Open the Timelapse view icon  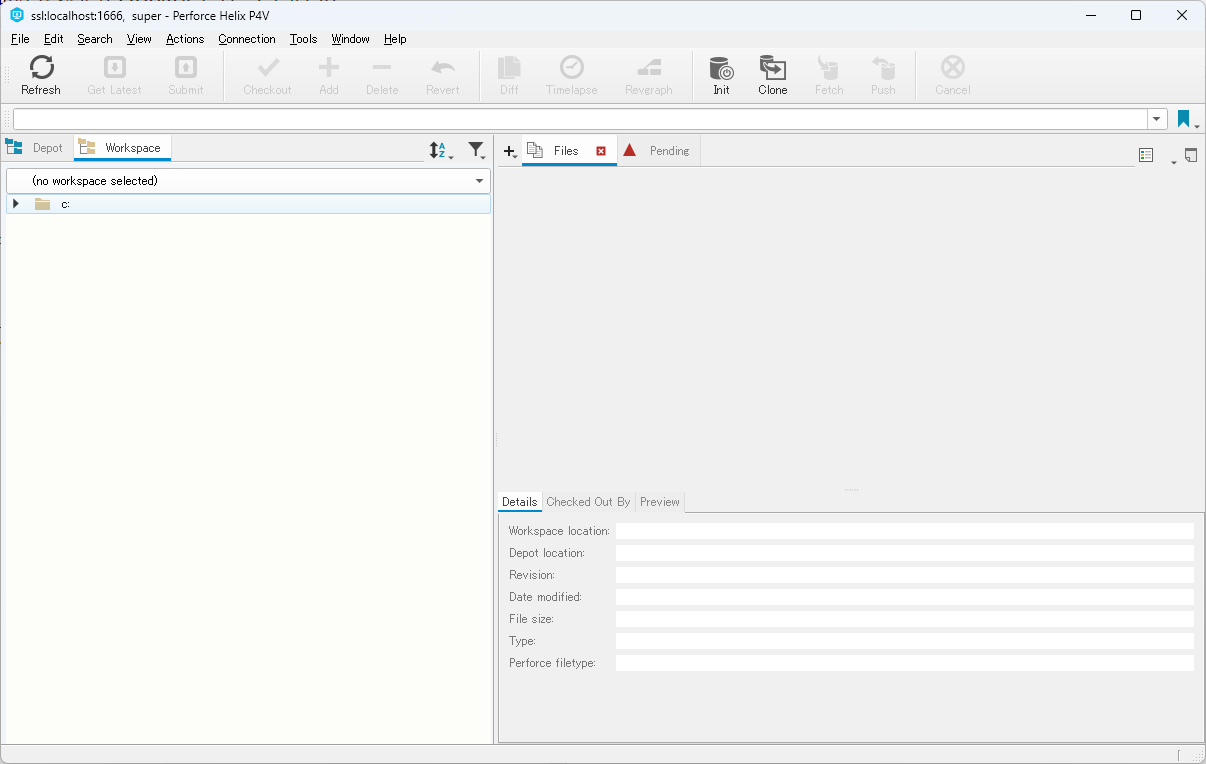click(x=572, y=67)
